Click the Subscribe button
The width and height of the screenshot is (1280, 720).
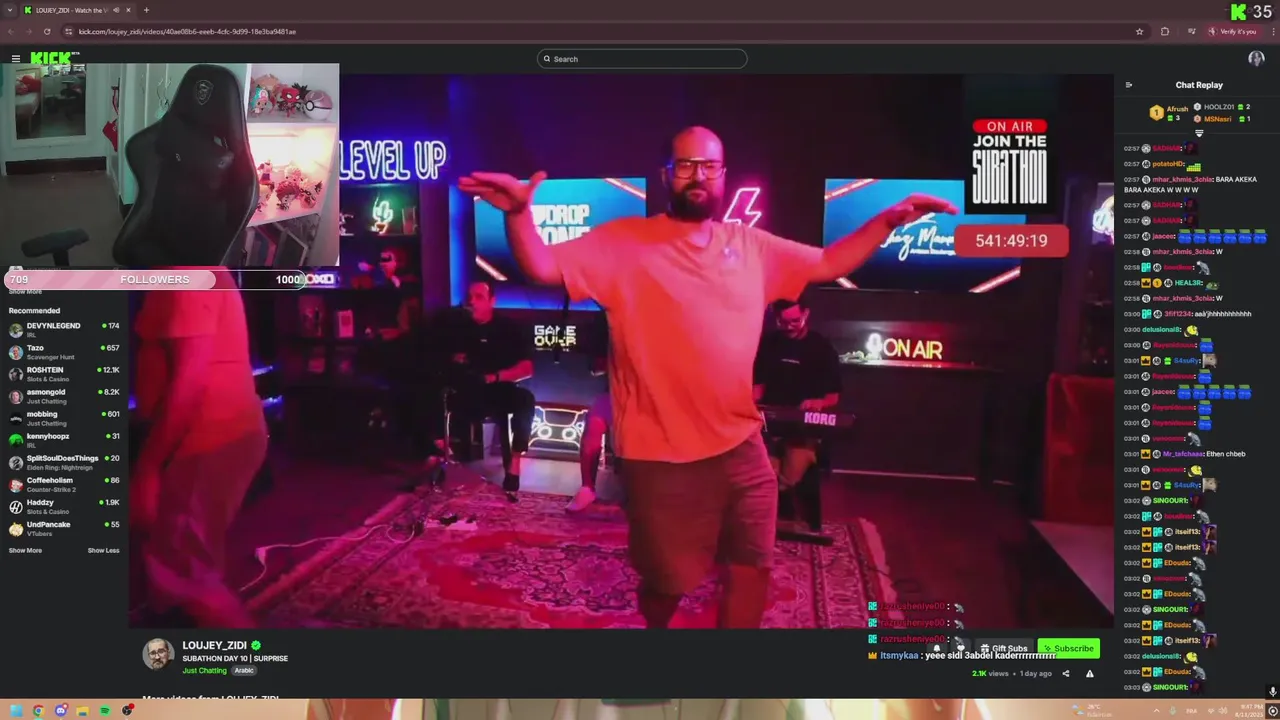tap(1069, 648)
